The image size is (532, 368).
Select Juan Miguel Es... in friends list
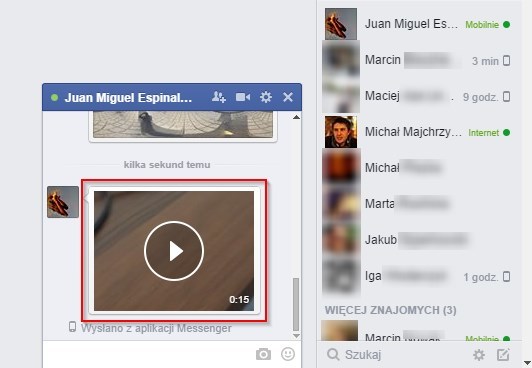[418, 24]
